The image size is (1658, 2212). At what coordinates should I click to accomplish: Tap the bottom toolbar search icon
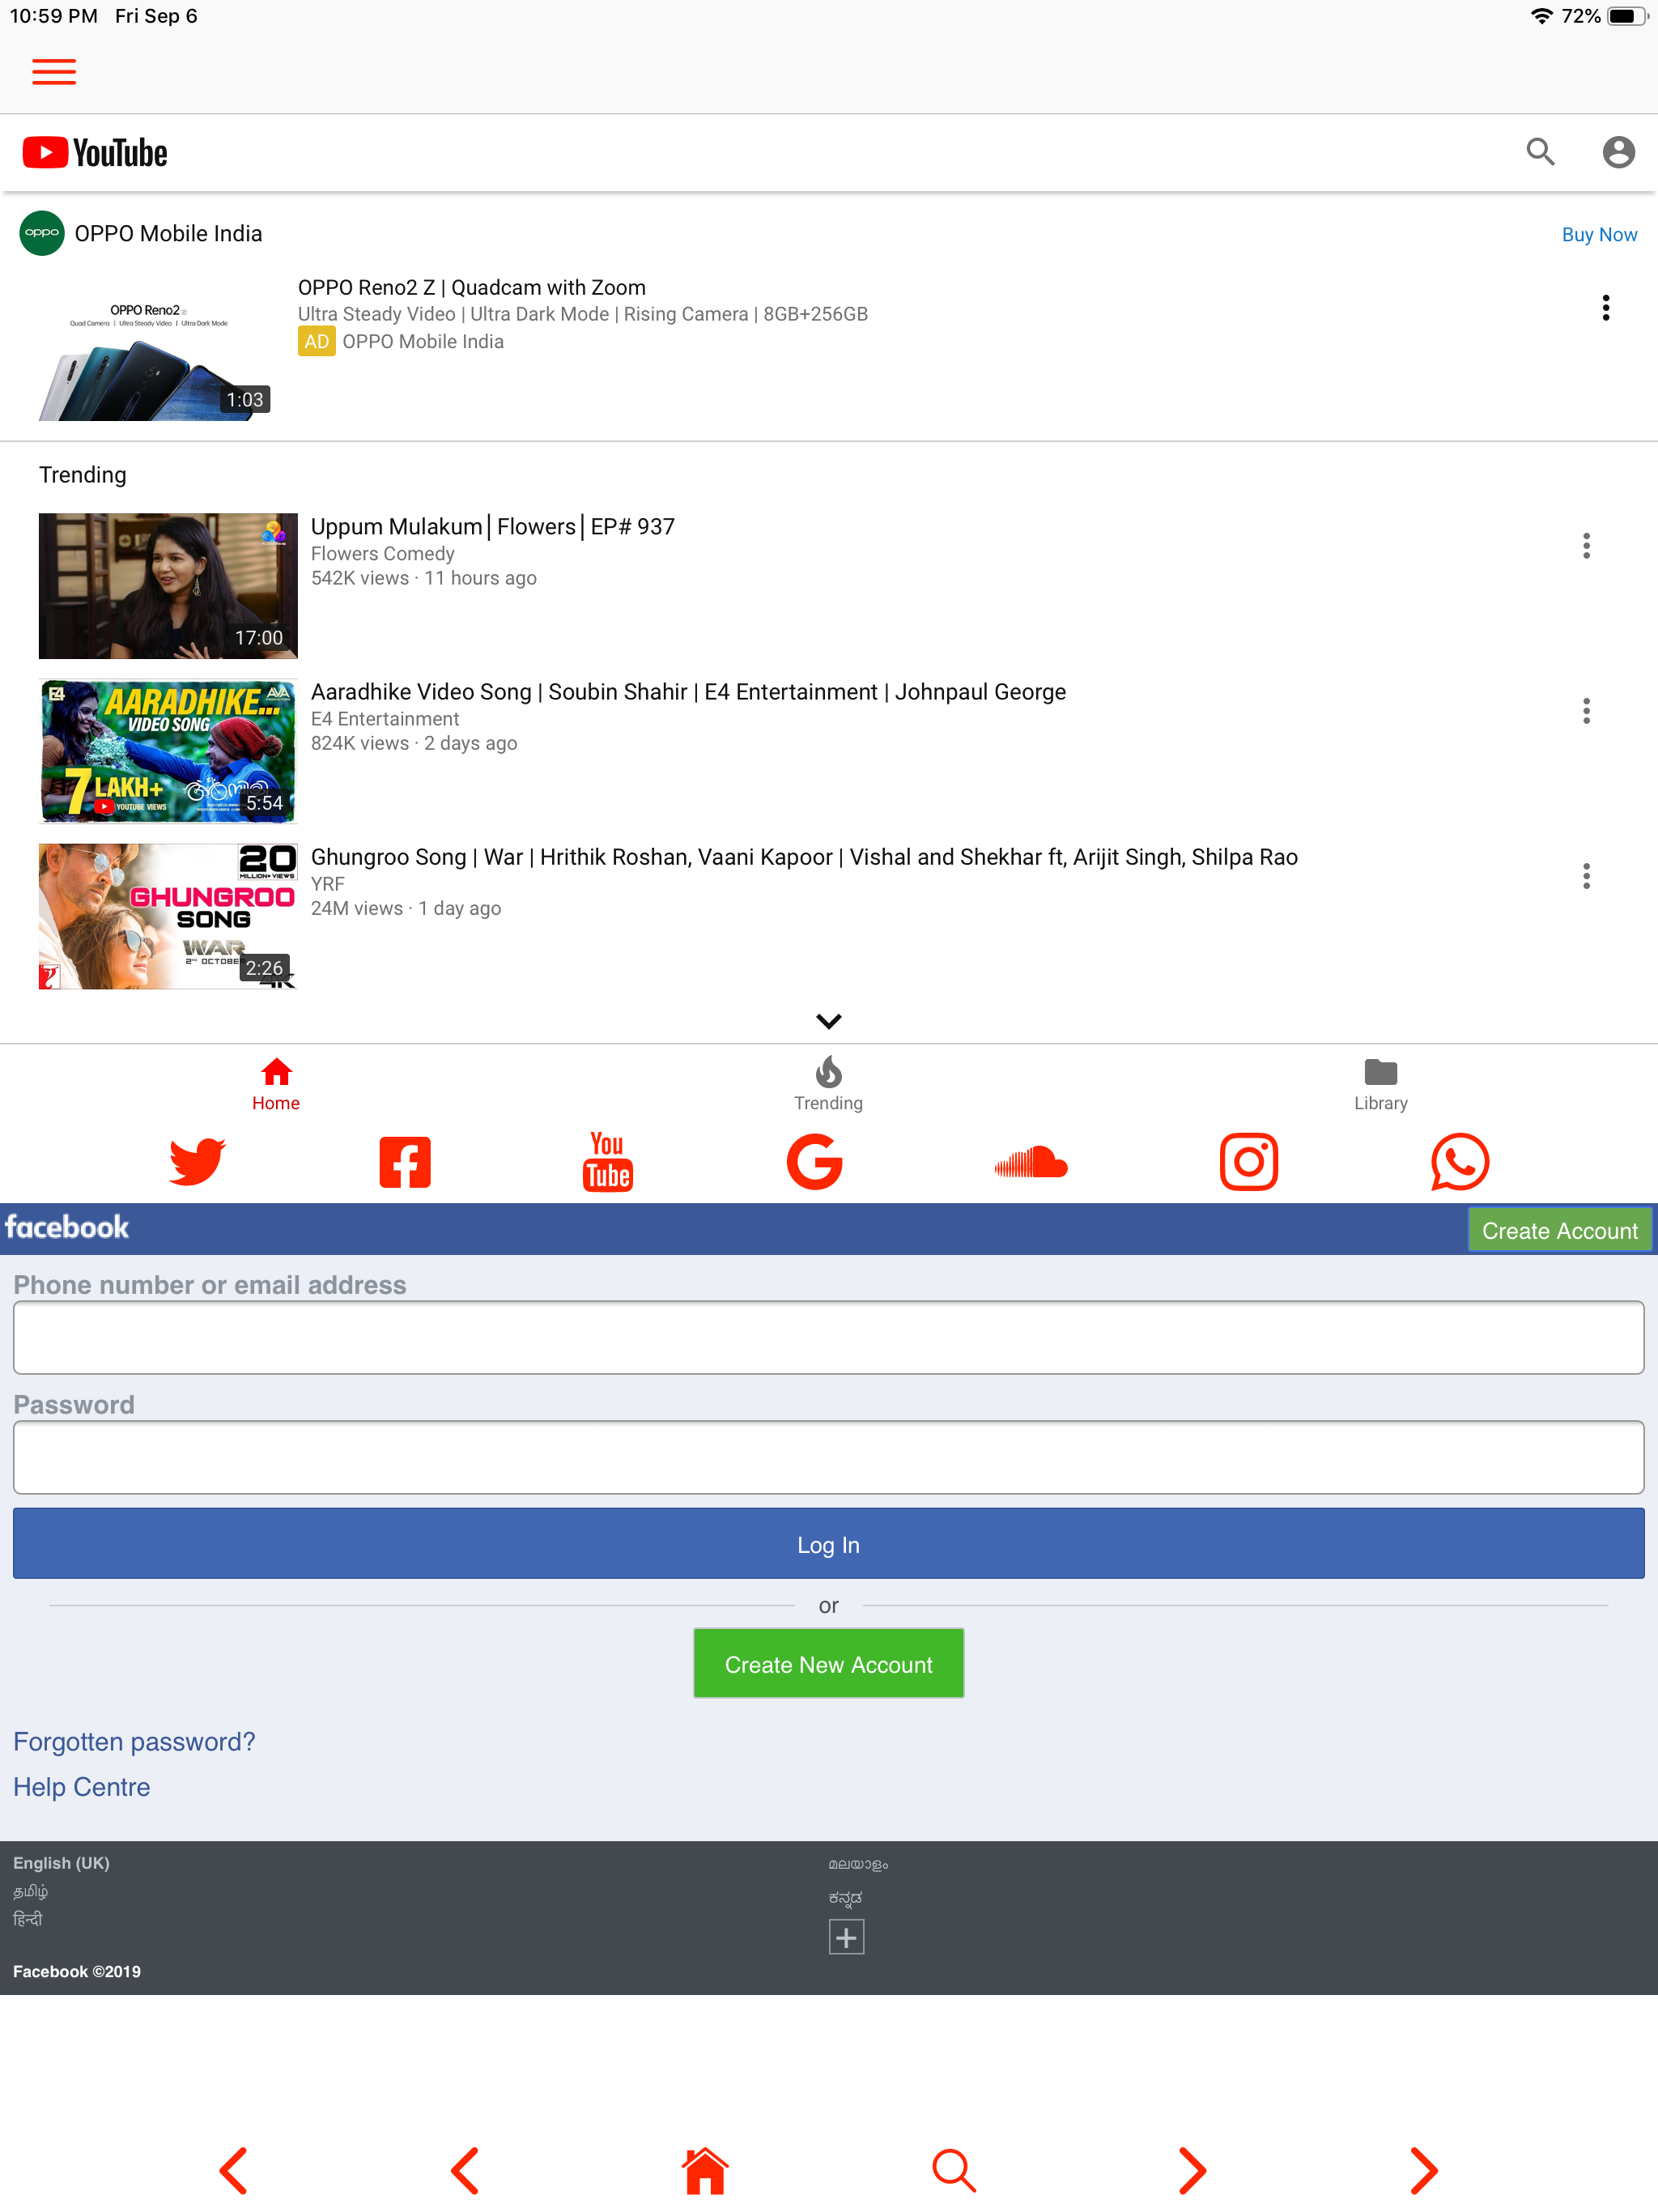(x=953, y=2170)
